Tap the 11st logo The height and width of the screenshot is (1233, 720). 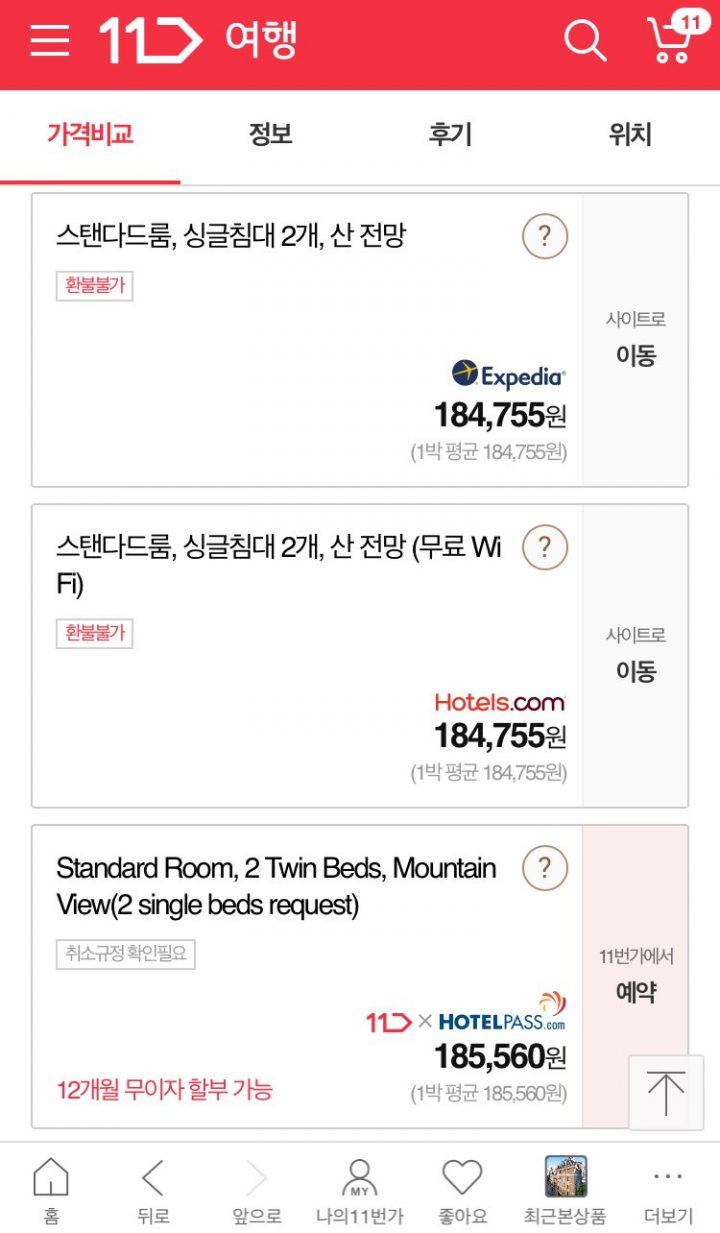pyautogui.click(x=150, y=41)
